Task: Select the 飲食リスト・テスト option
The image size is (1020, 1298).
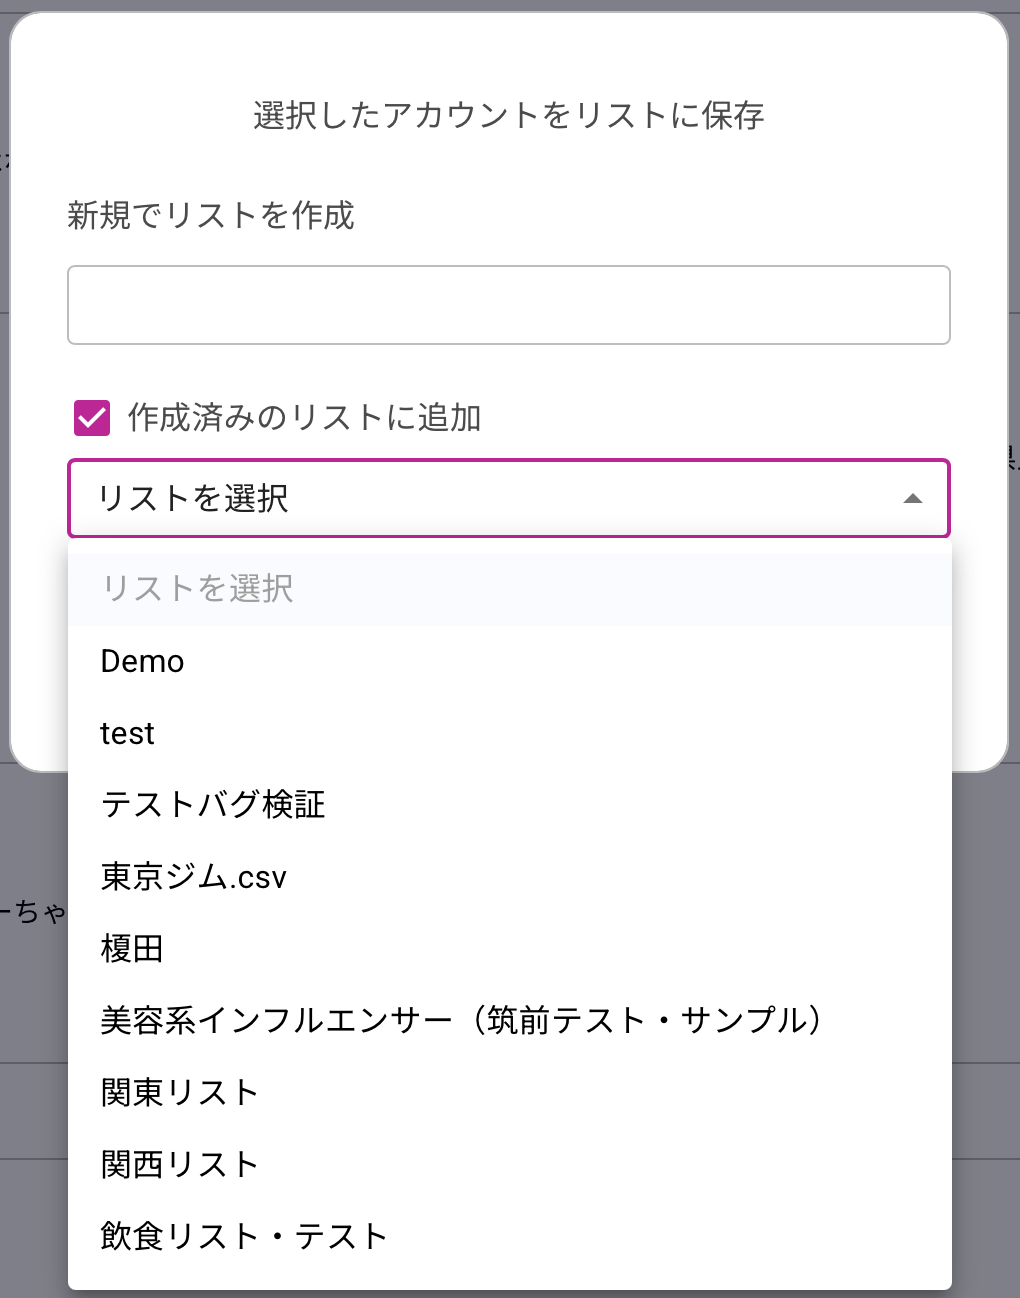Action: [x=244, y=1237]
